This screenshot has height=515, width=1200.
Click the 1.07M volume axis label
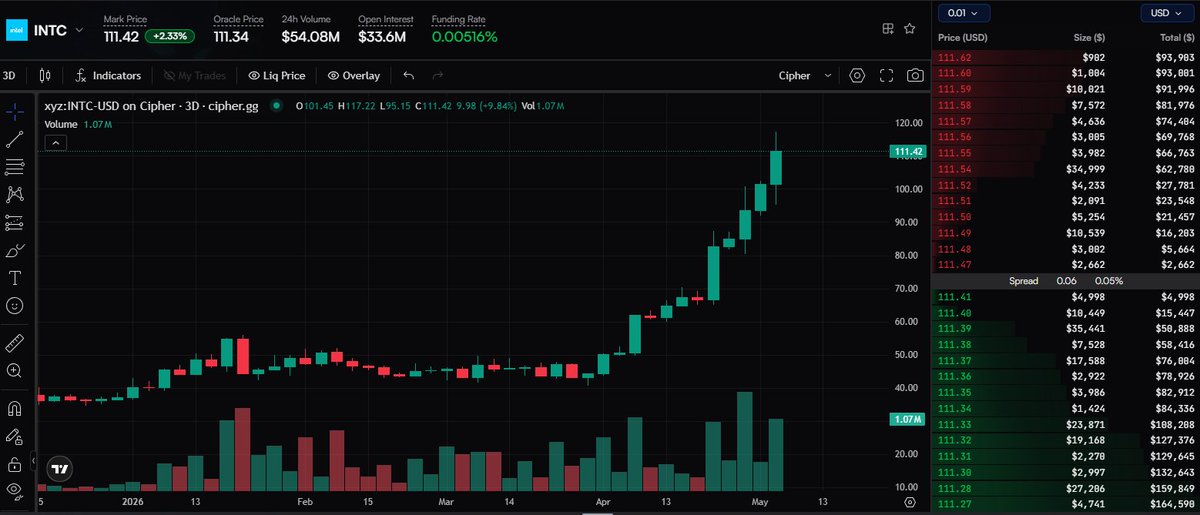[x=909, y=420]
